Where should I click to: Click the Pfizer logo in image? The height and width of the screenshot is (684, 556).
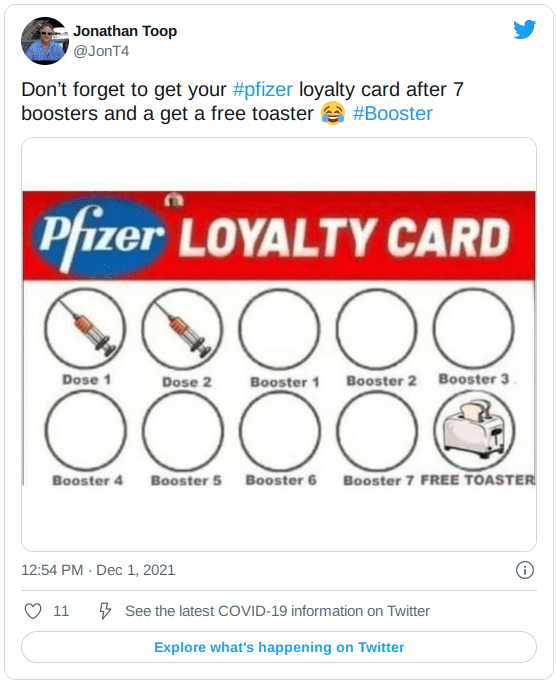100,237
